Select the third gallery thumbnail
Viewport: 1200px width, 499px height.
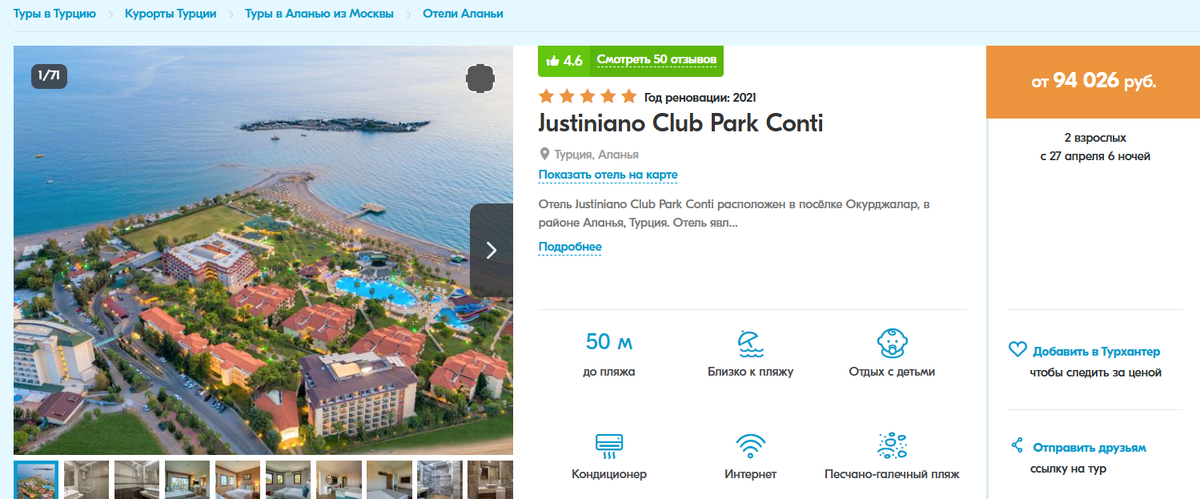(136, 479)
